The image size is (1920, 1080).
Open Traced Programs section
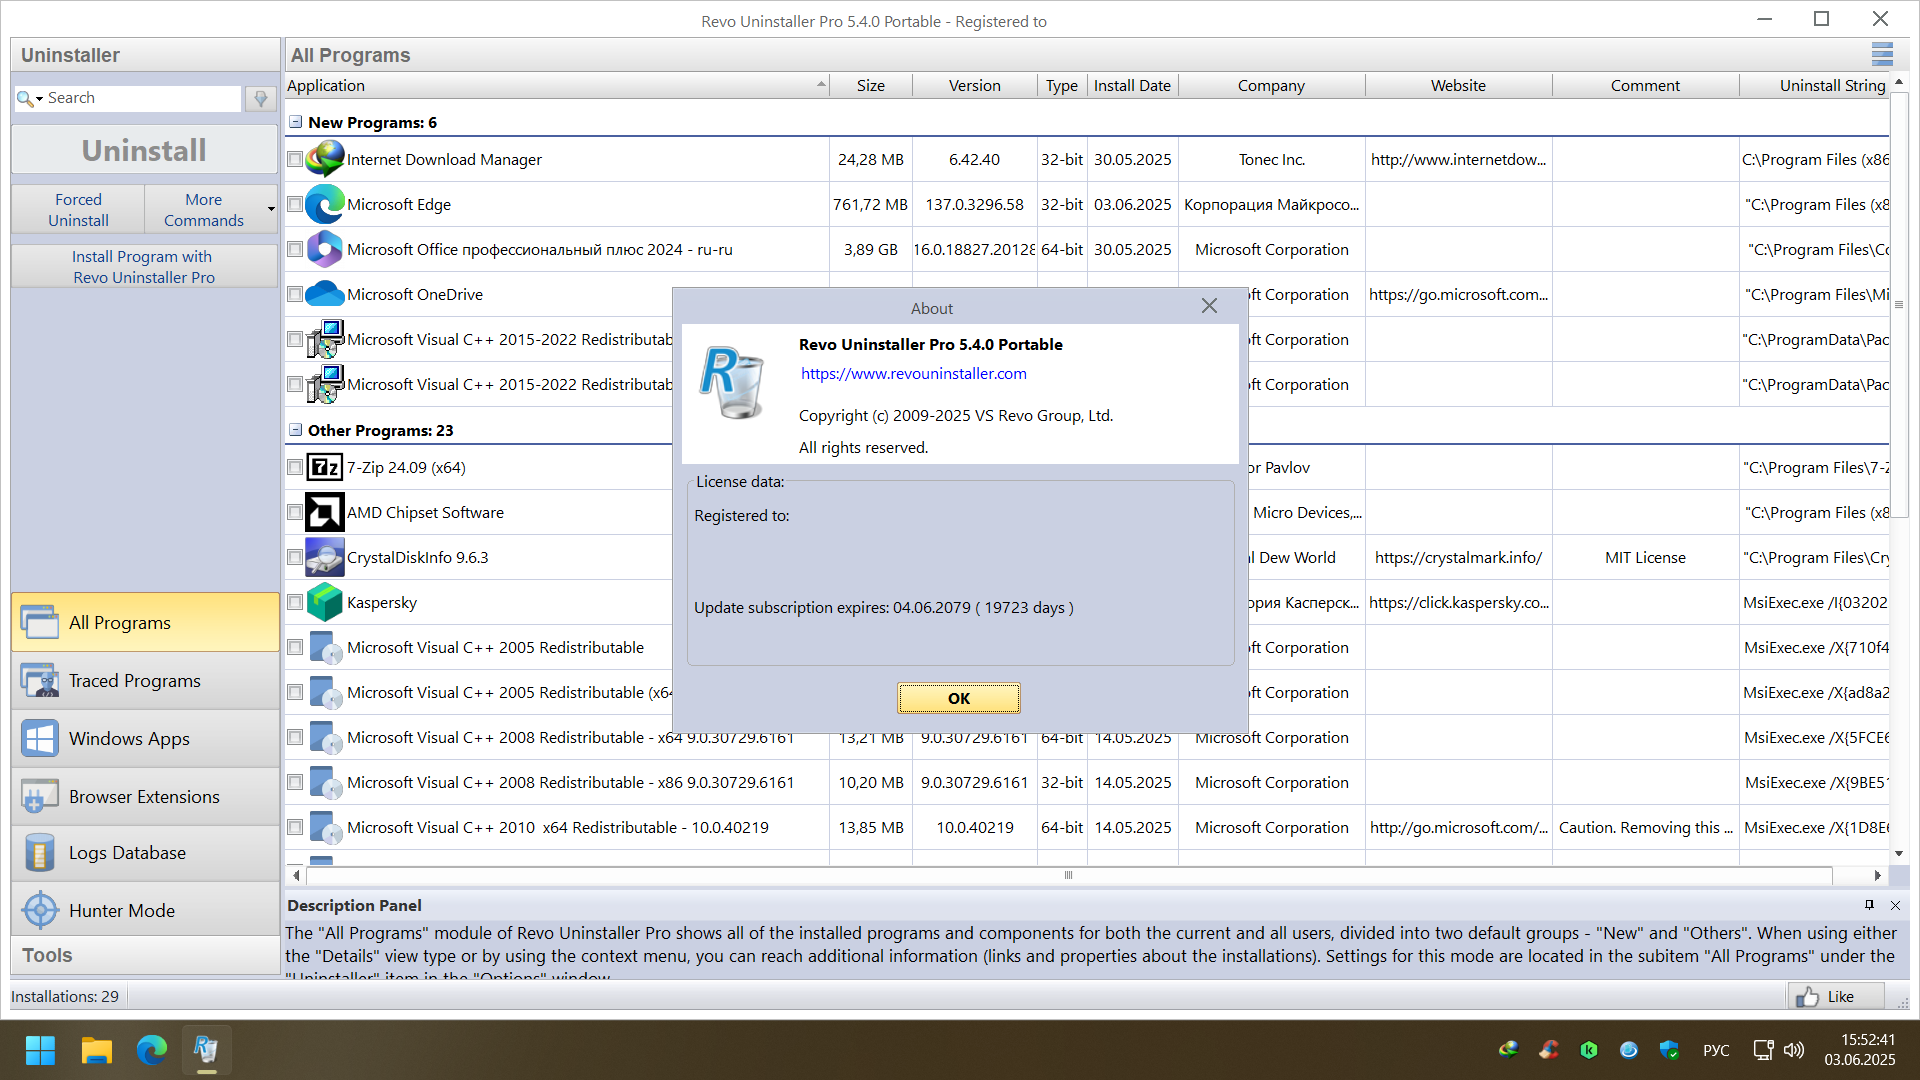tap(145, 681)
